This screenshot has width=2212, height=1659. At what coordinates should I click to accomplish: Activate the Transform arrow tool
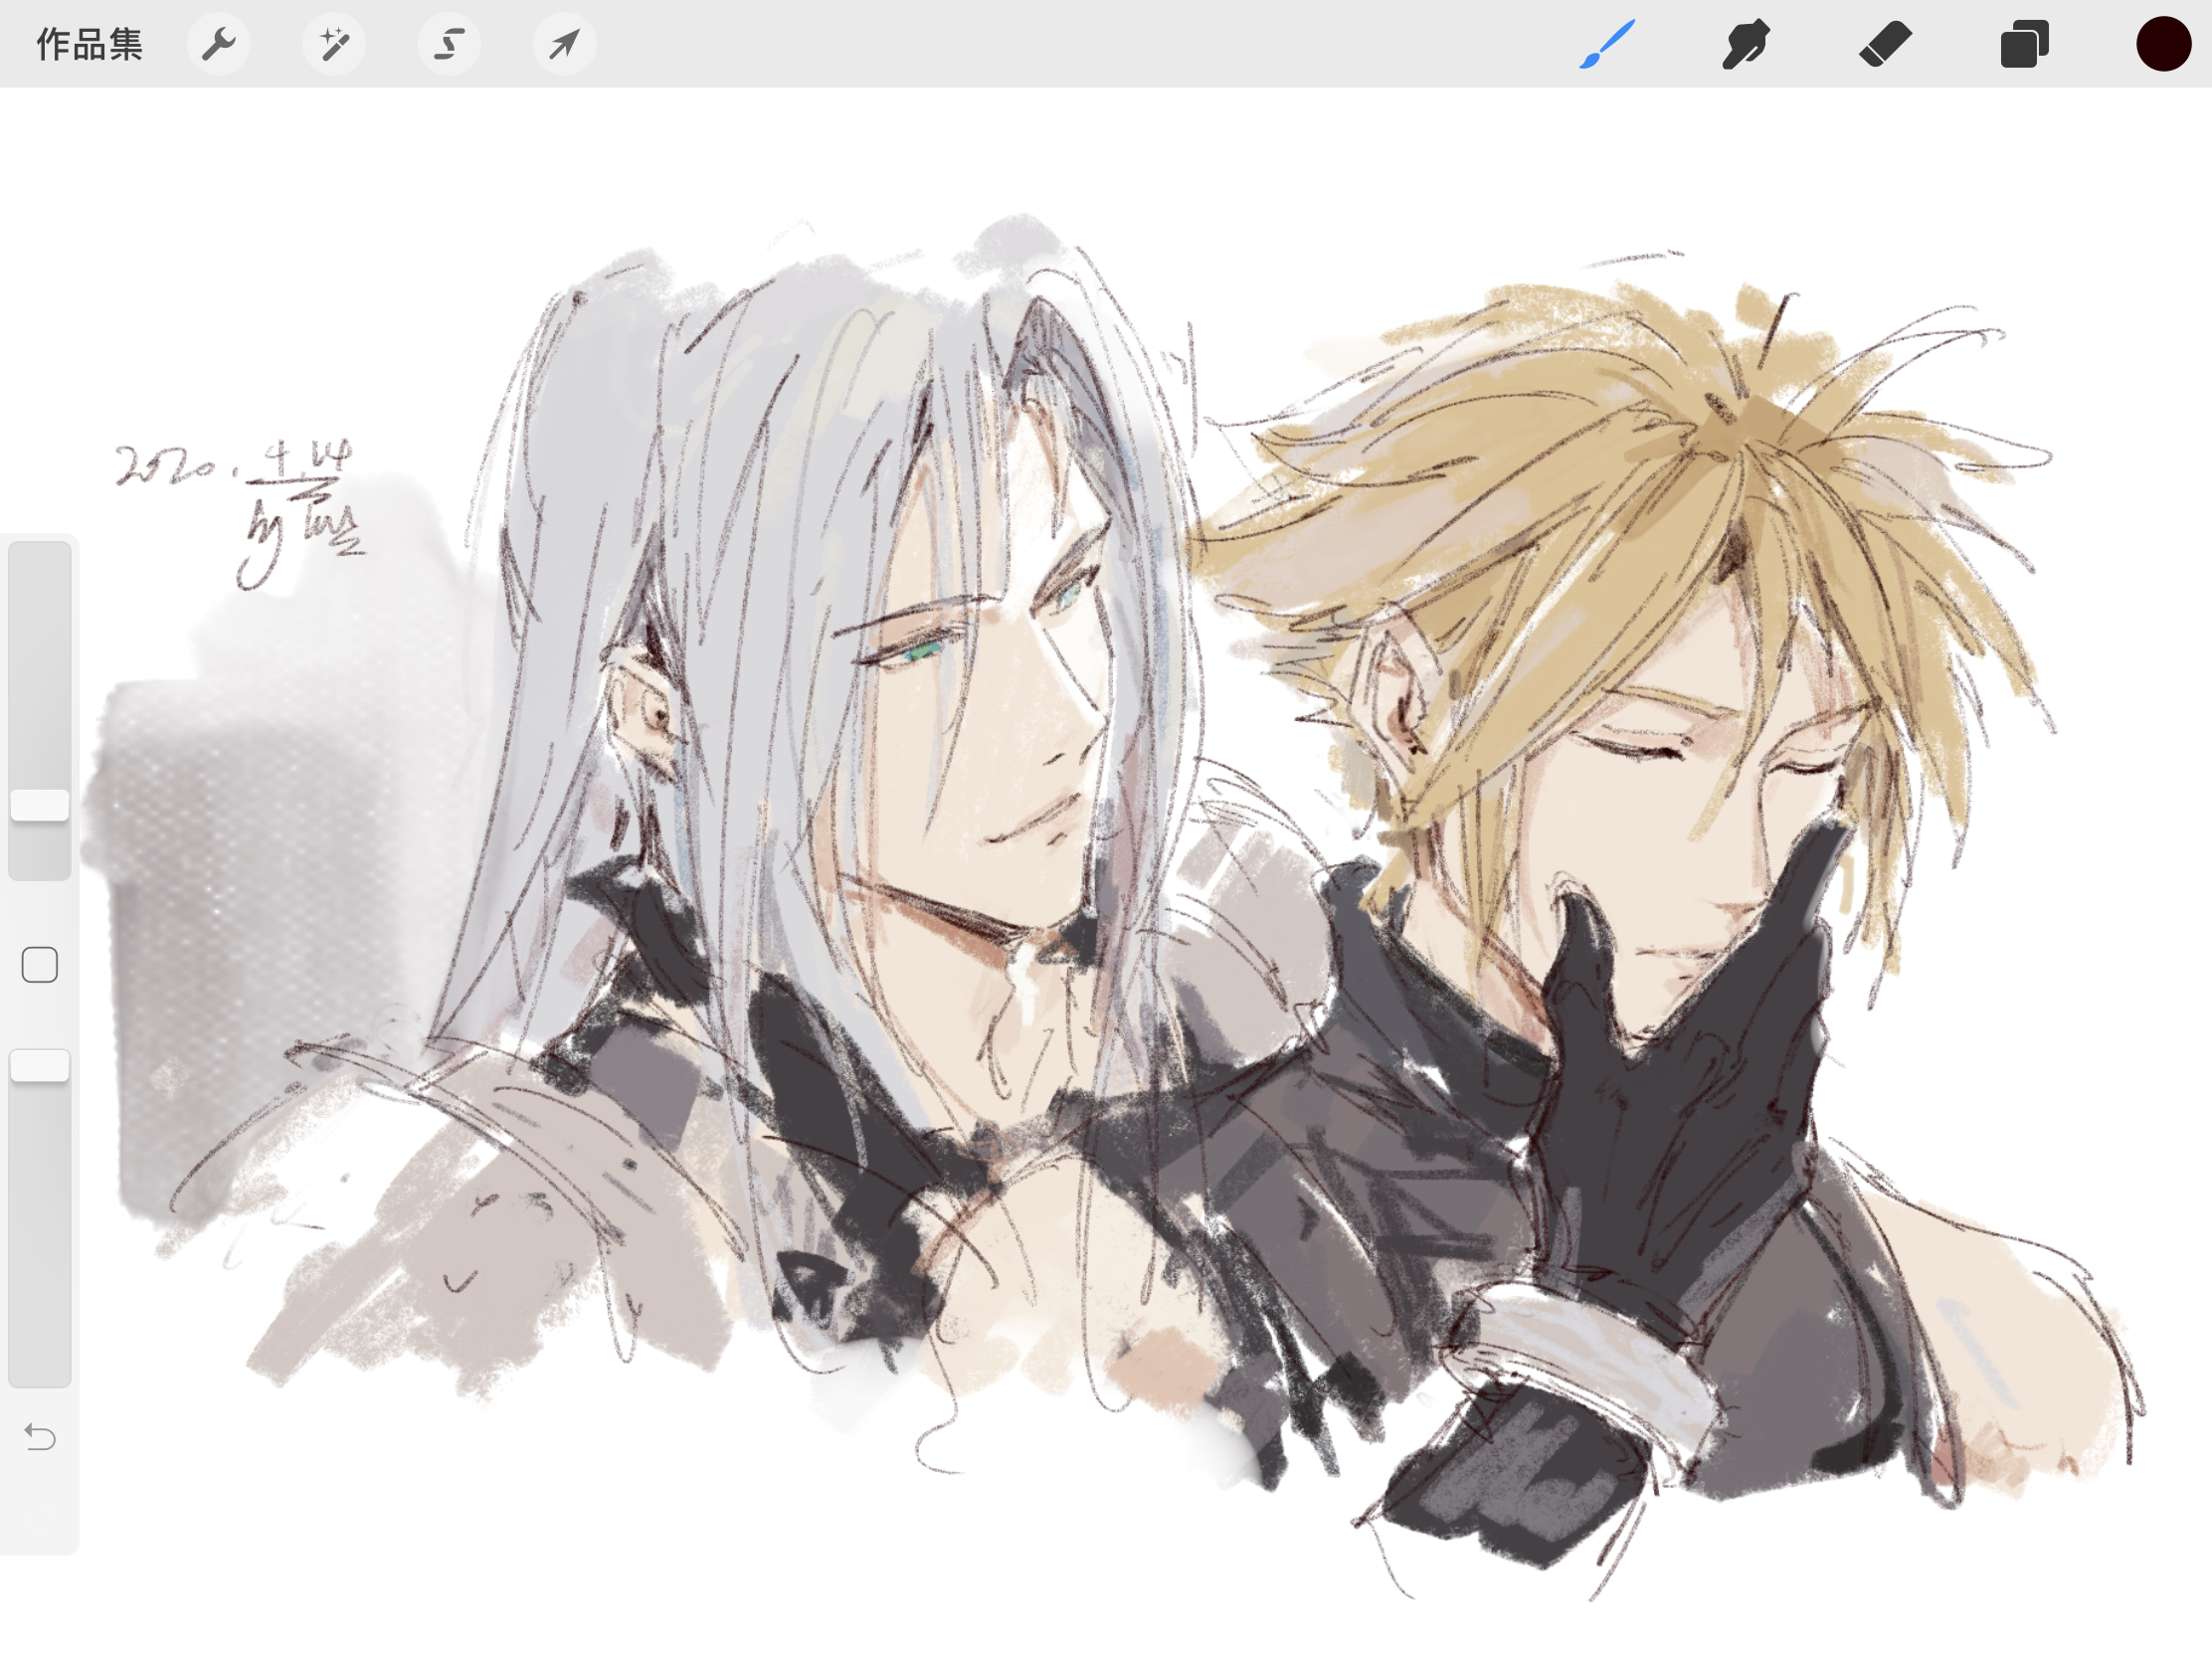point(564,44)
